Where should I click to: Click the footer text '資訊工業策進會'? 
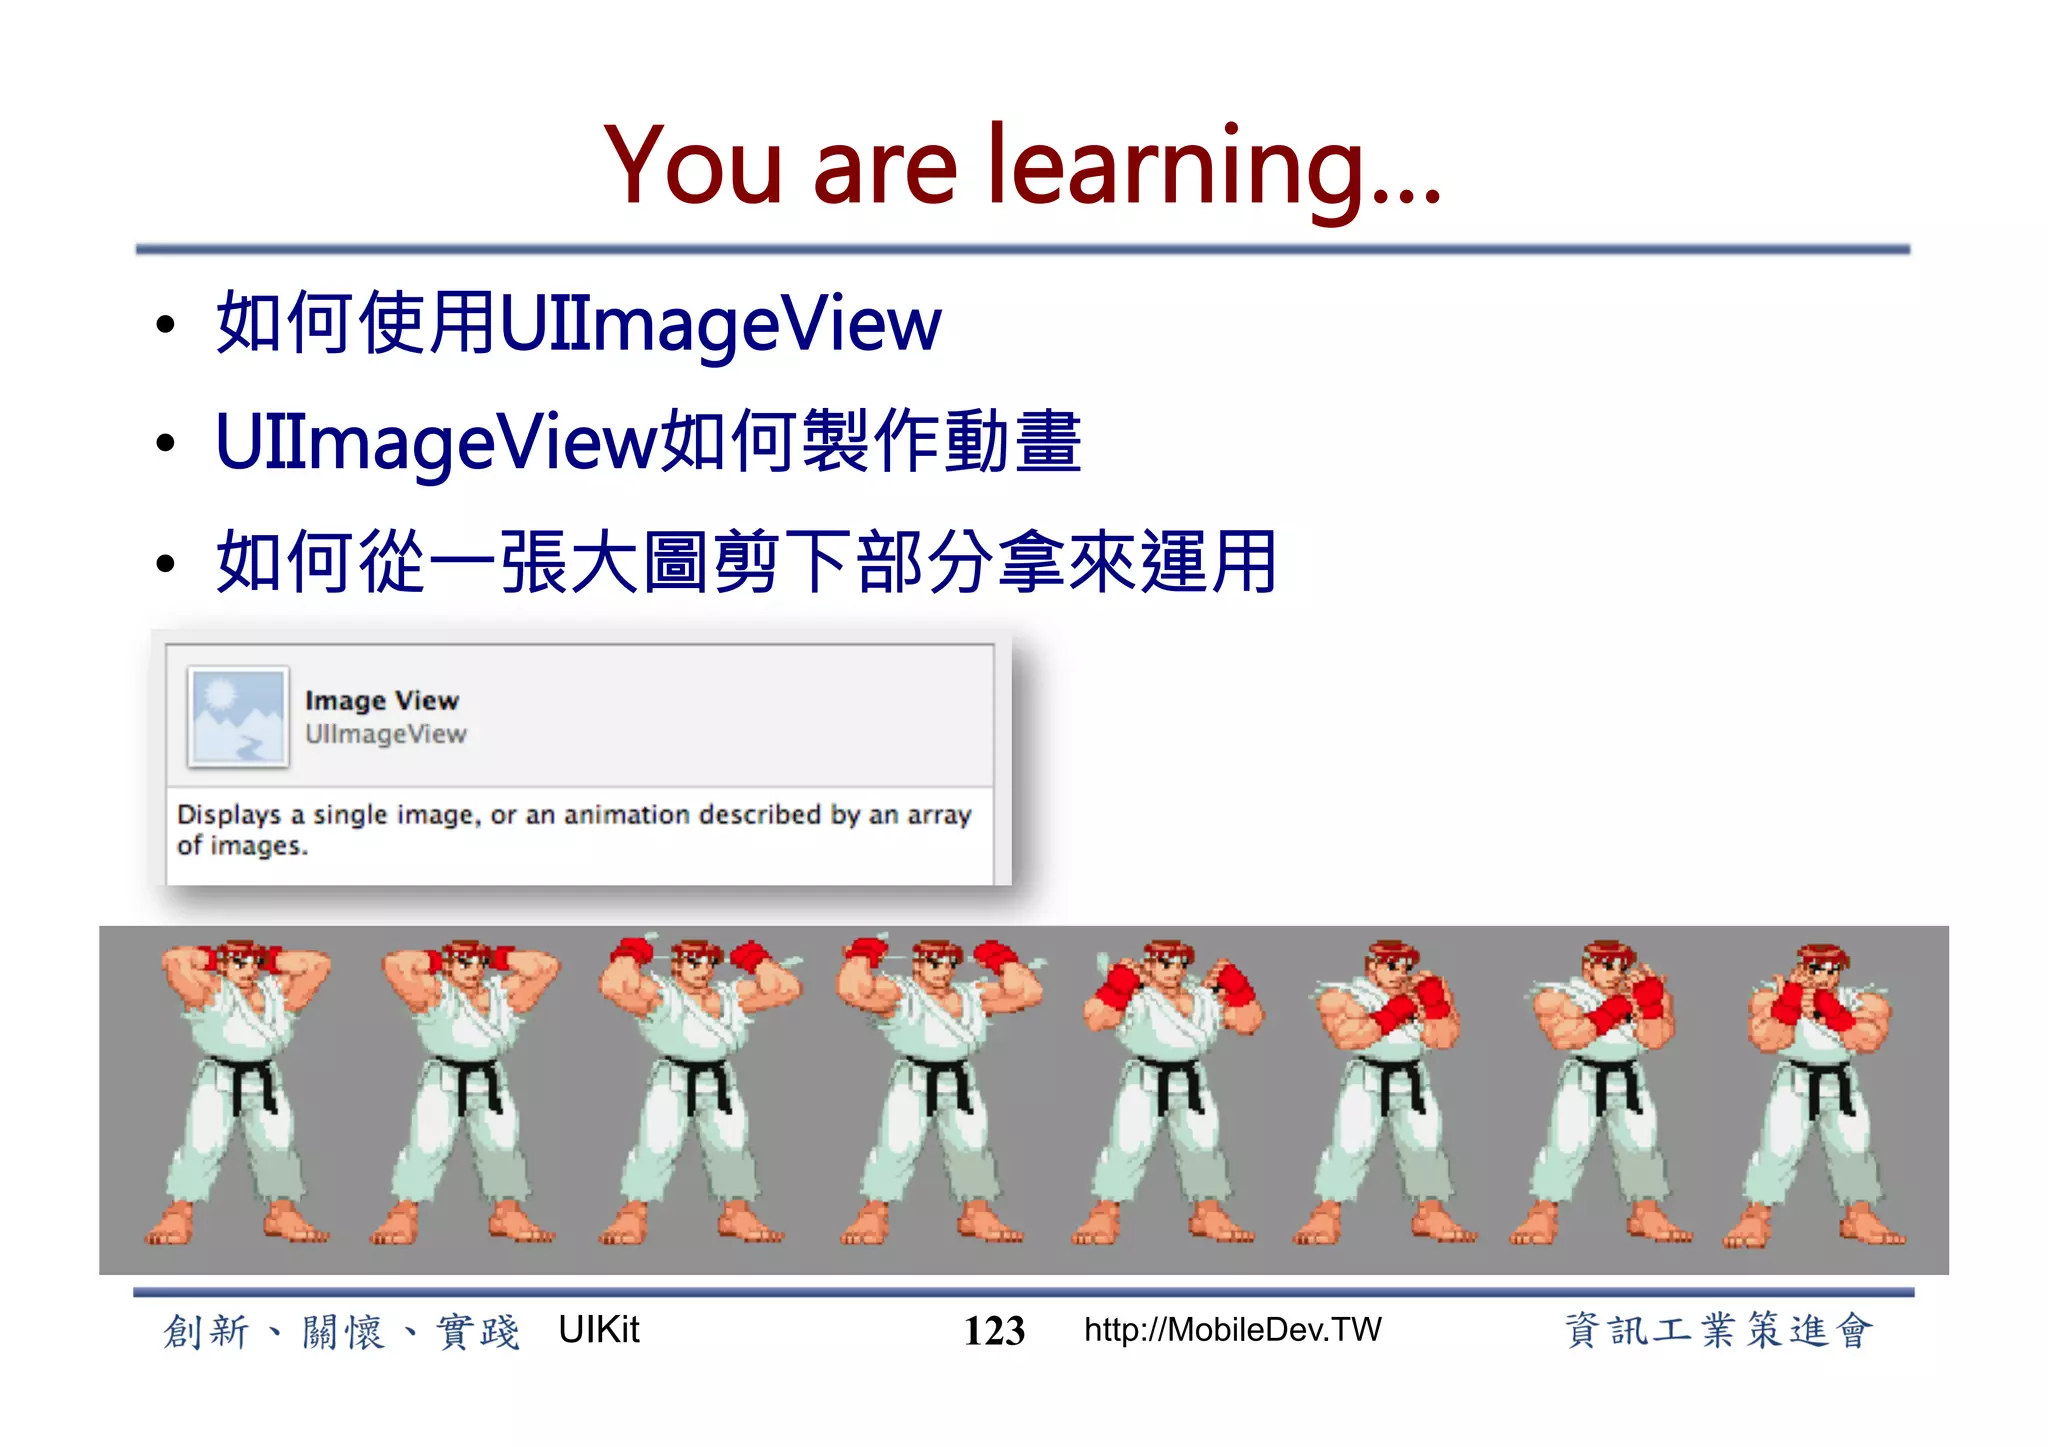click(1717, 1330)
